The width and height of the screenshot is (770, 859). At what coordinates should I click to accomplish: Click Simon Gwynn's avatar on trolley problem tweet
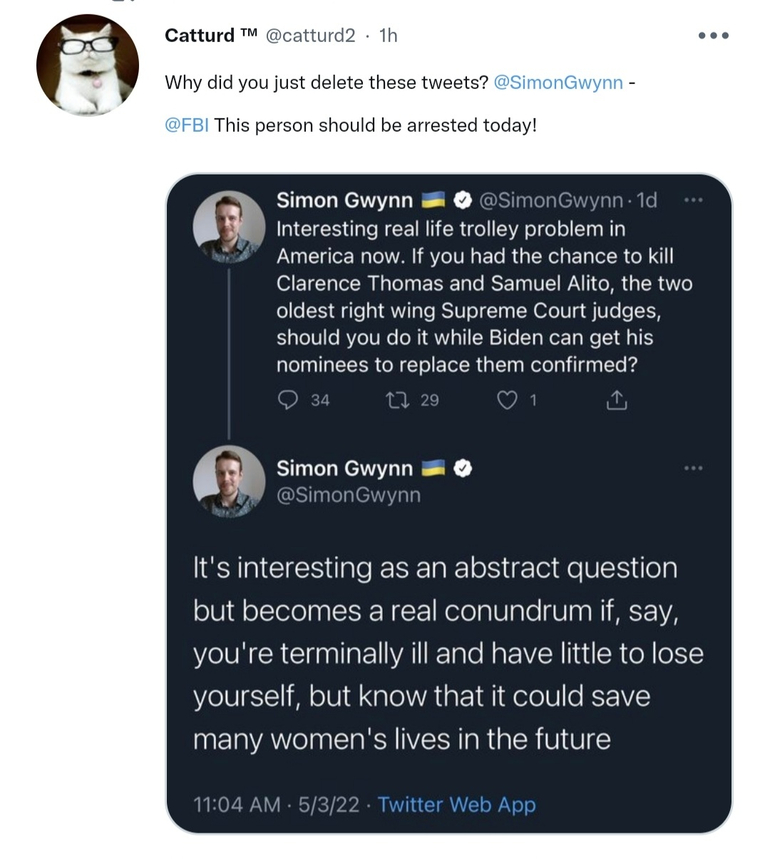pyautogui.click(x=228, y=226)
